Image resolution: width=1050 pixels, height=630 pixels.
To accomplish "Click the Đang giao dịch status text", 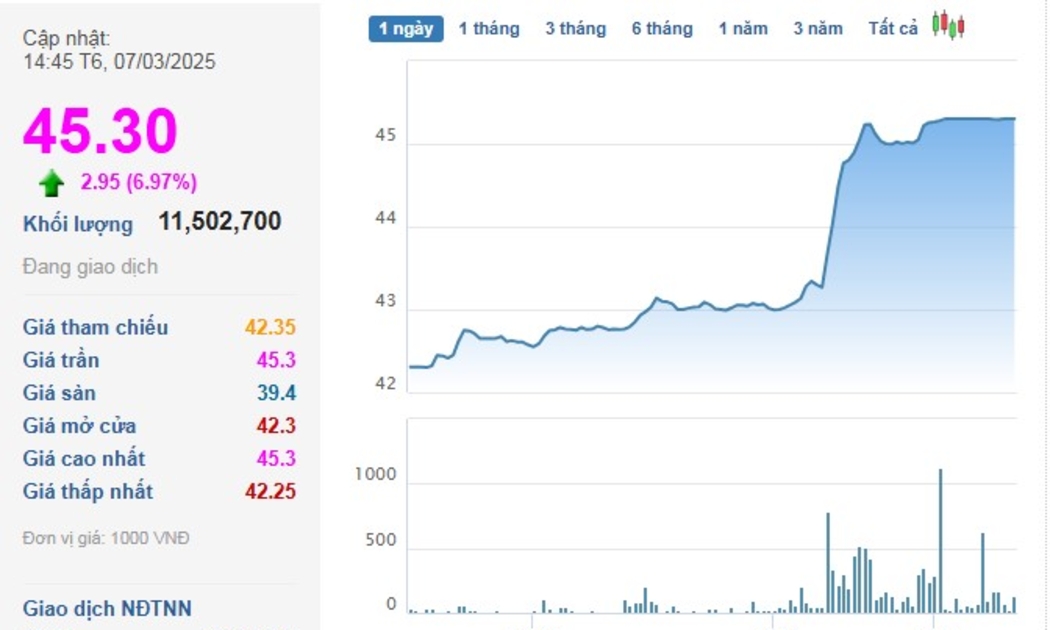I will click(x=90, y=267).
